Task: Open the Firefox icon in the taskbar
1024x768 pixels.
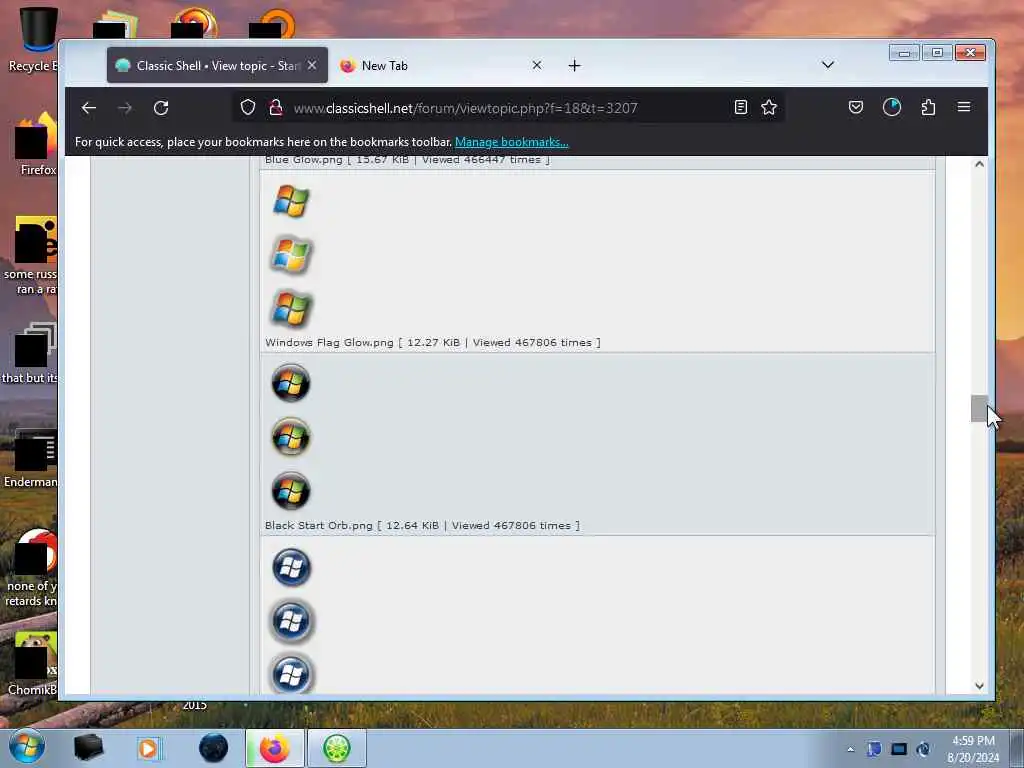Action: [275, 748]
